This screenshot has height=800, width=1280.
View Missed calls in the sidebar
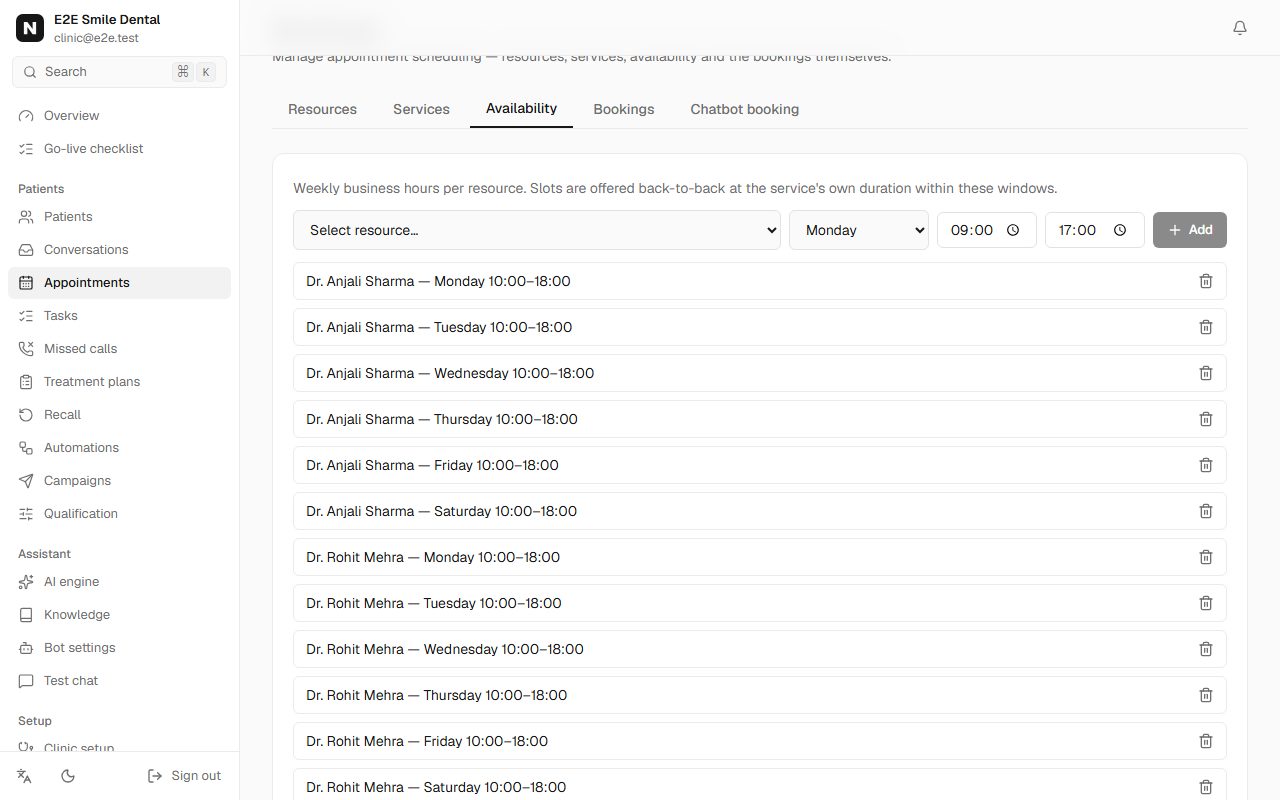point(119,349)
